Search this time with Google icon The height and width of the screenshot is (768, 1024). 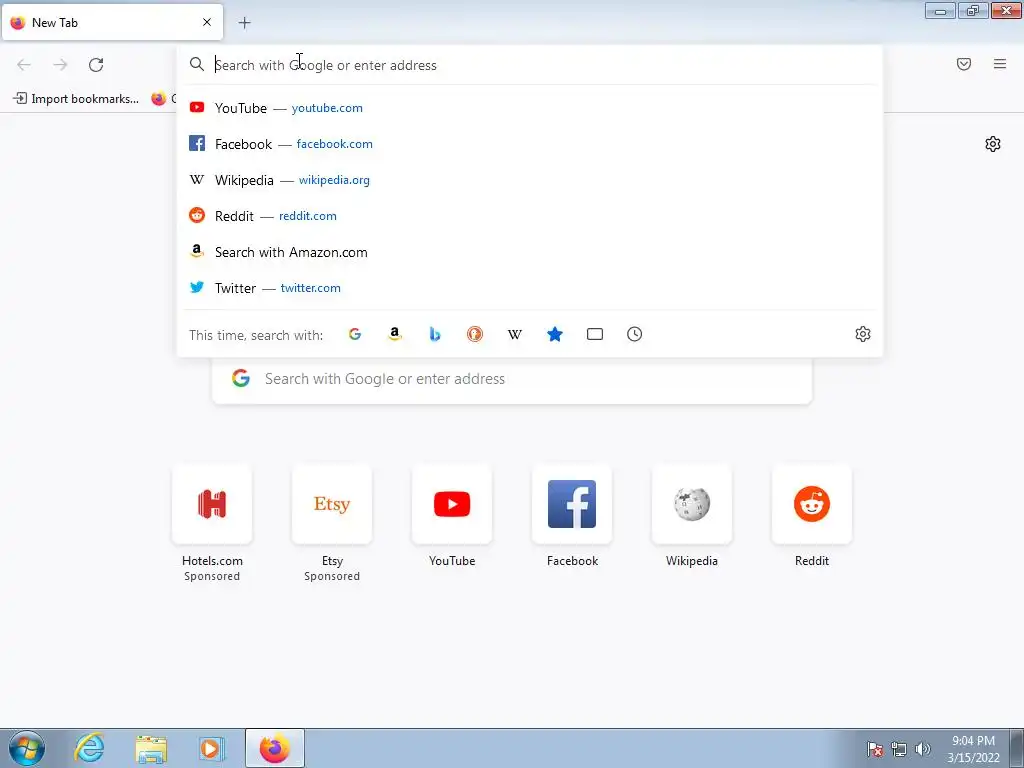coord(355,334)
